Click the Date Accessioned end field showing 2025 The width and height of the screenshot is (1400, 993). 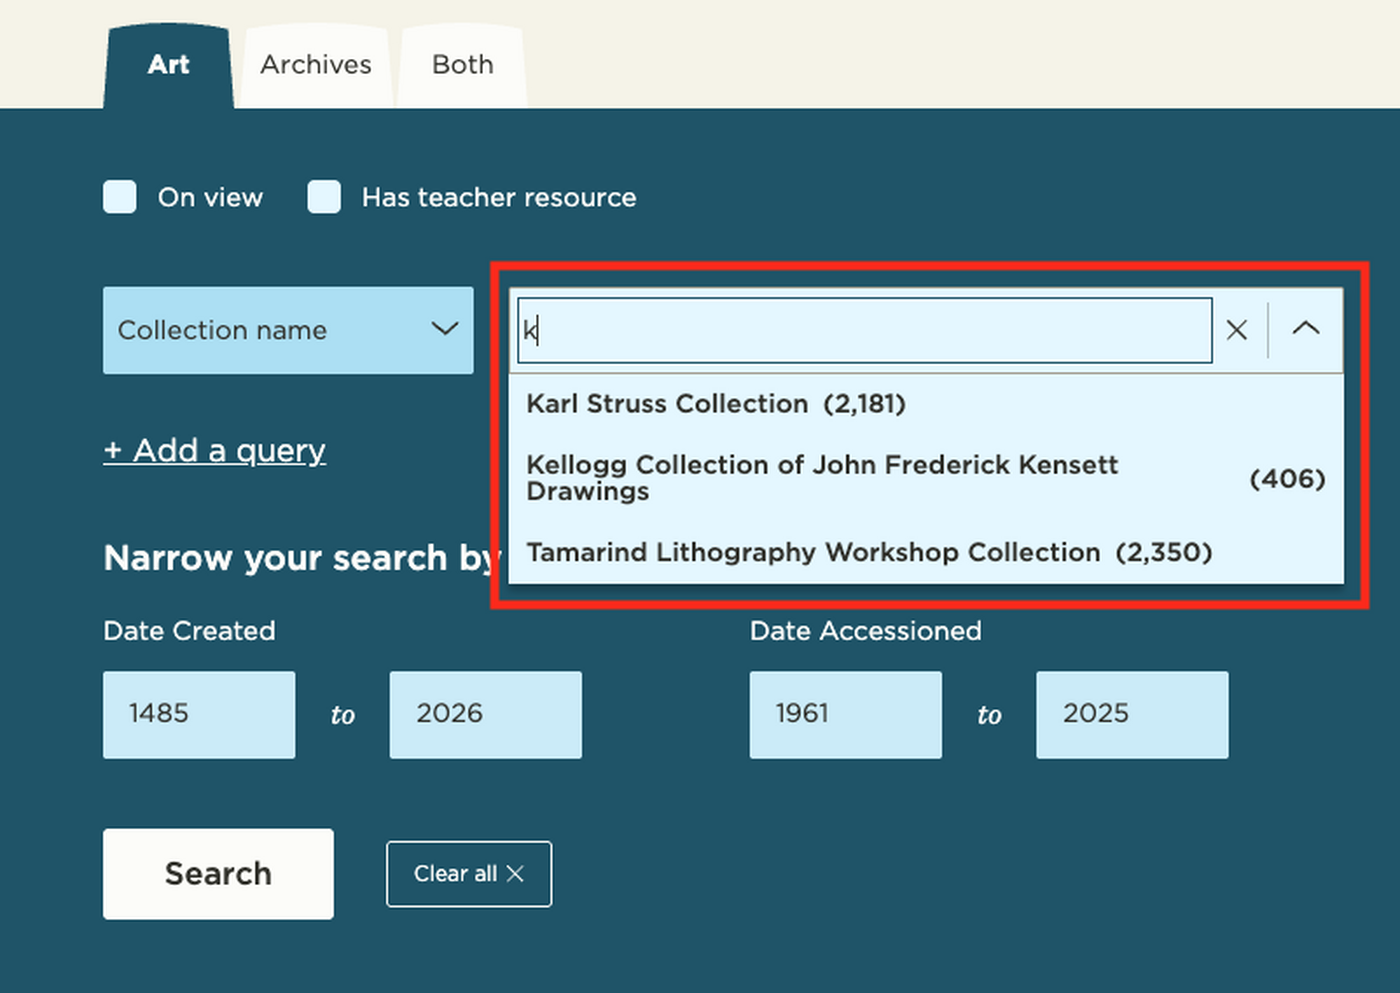(x=1131, y=714)
